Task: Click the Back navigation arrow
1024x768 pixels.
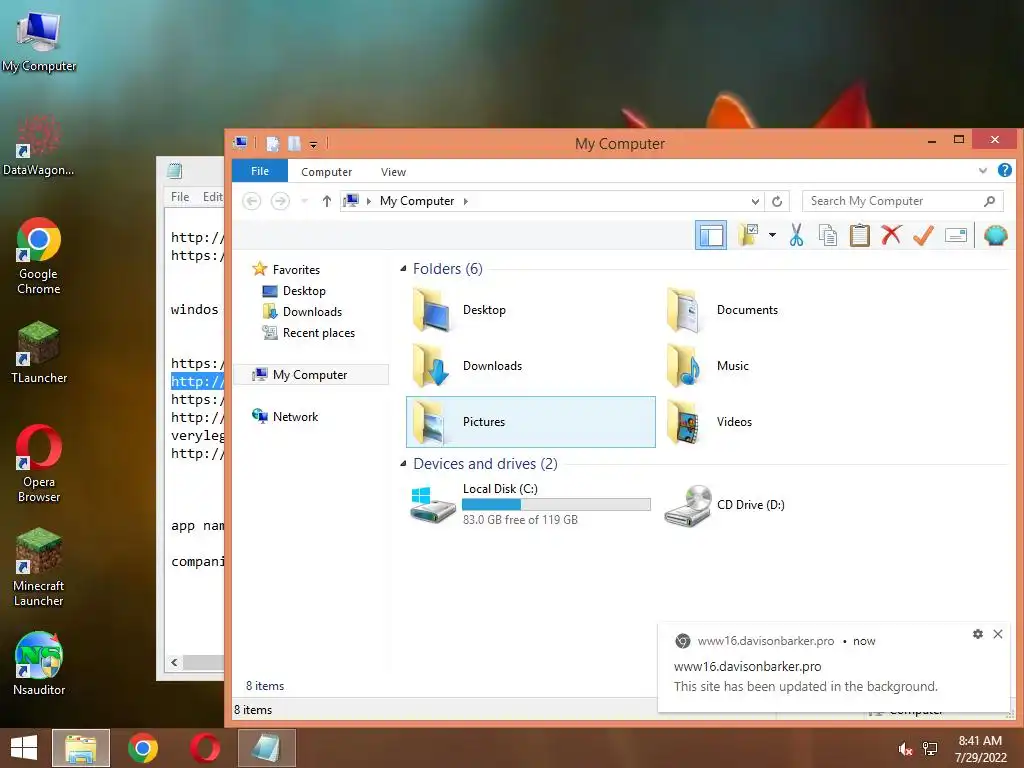Action: (x=251, y=201)
